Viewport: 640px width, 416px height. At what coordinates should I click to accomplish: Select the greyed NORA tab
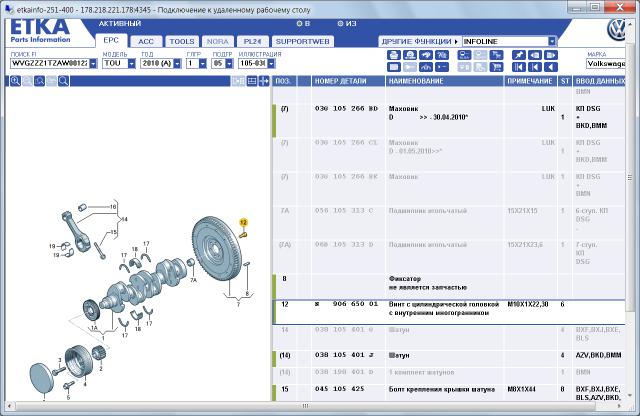pos(218,41)
